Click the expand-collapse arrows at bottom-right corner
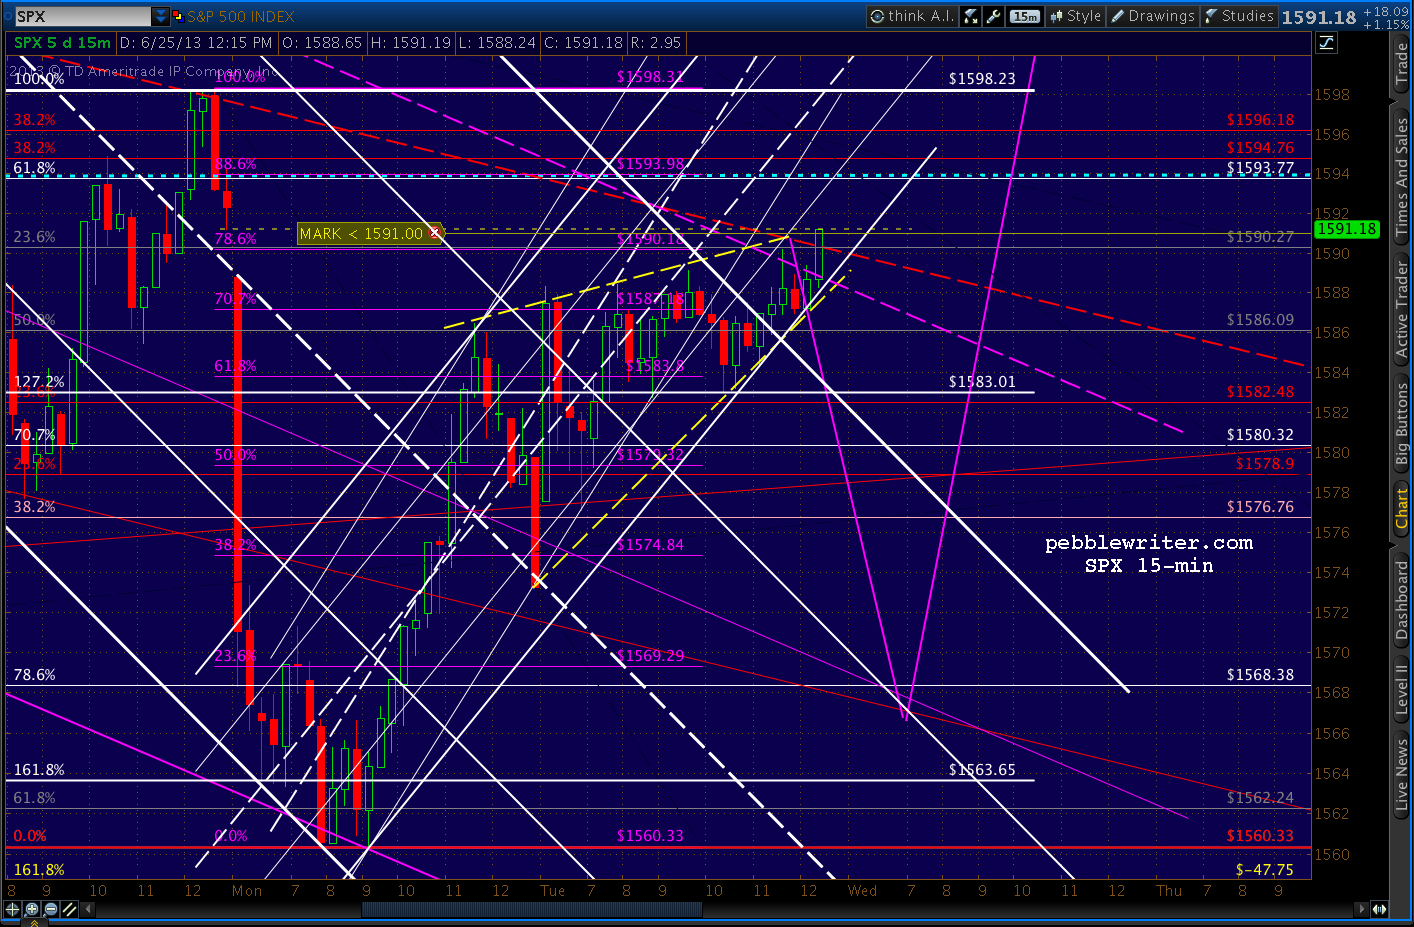The width and height of the screenshot is (1414, 927). [1379, 909]
